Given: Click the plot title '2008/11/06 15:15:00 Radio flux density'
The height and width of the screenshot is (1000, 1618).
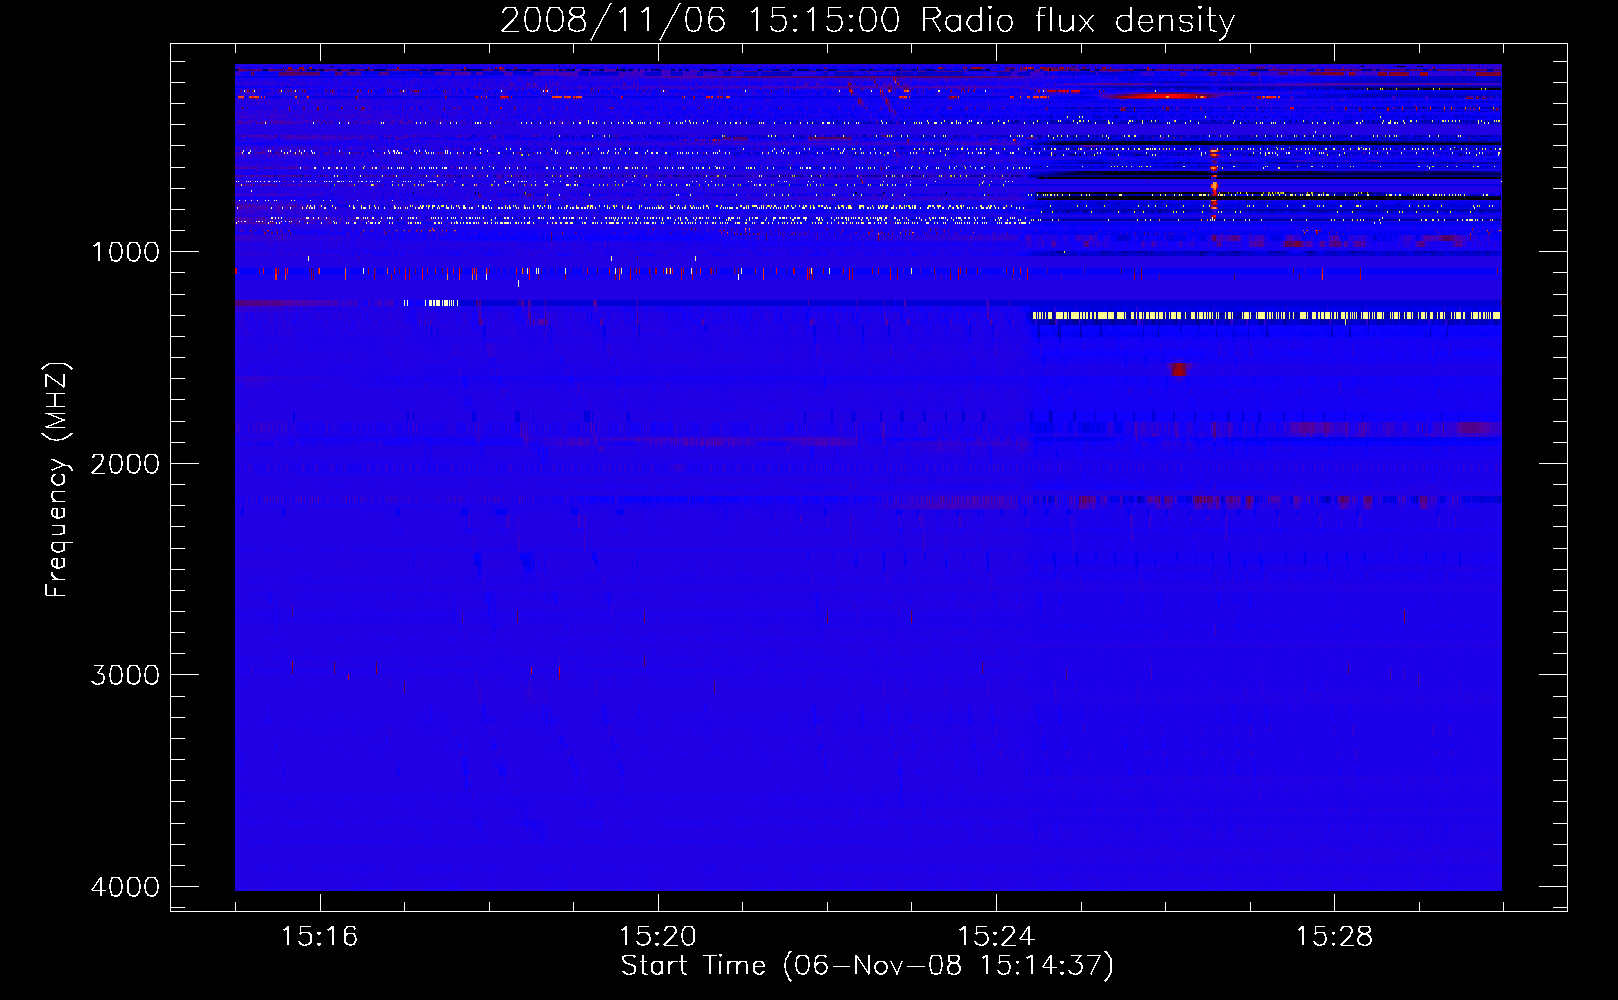Looking at the screenshot, I should (867, 20).
